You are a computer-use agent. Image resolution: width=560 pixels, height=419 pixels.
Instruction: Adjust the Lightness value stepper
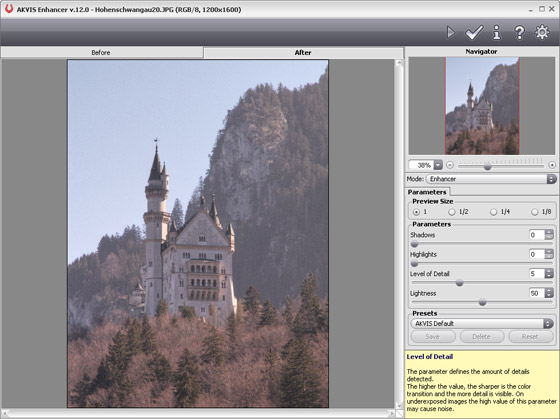pyautogui.click(x=549, y=293)
